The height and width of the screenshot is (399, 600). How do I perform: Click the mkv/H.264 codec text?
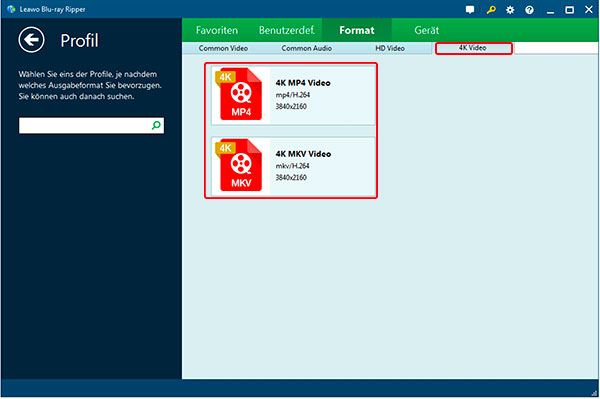pos(292,166)
